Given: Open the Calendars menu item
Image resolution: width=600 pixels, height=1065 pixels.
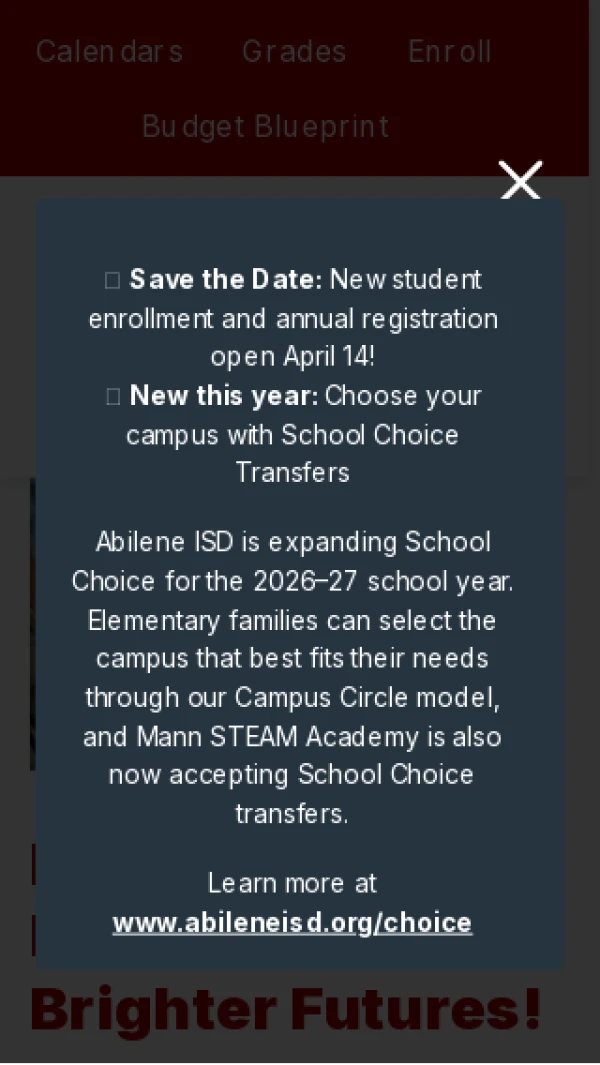Looking at the screenshot, I should coord(109,51).
